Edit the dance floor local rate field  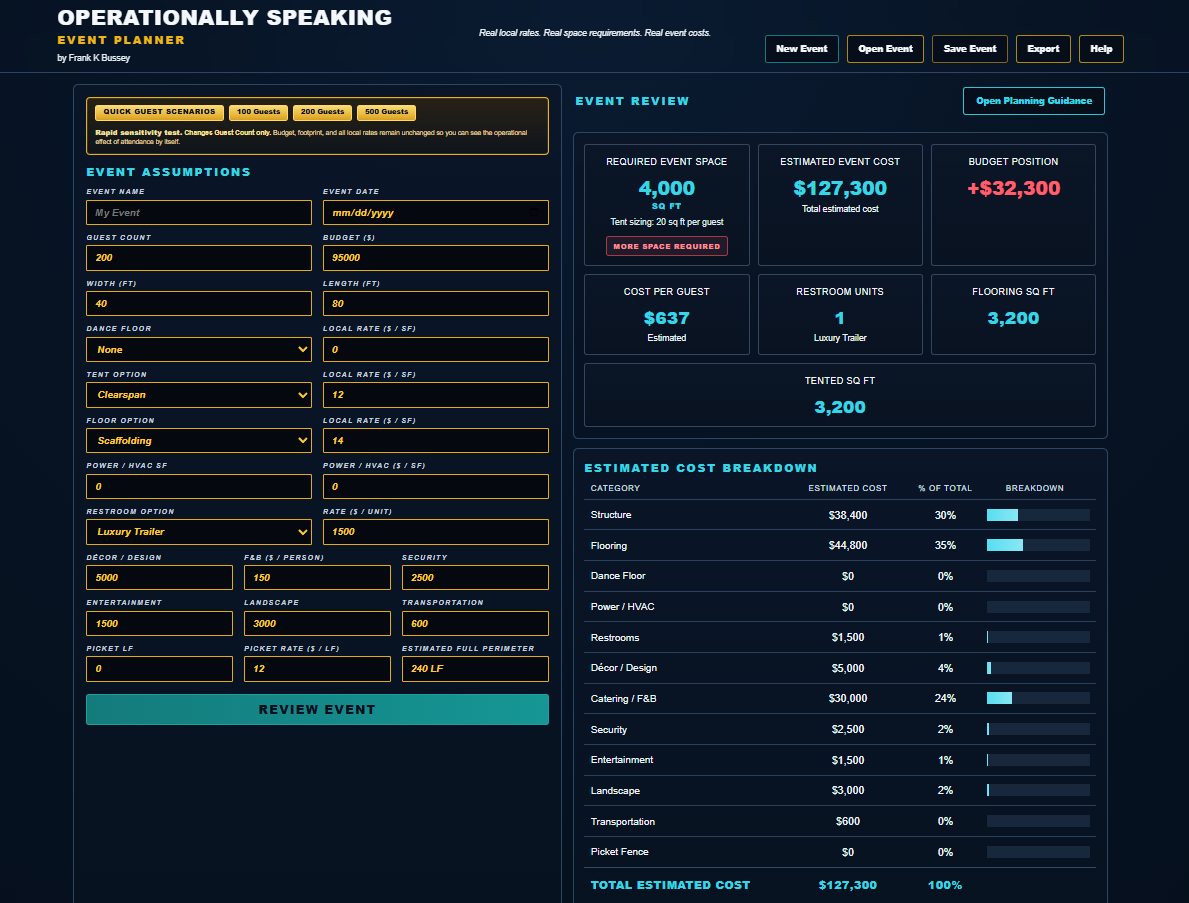click(x=435, y=350)
